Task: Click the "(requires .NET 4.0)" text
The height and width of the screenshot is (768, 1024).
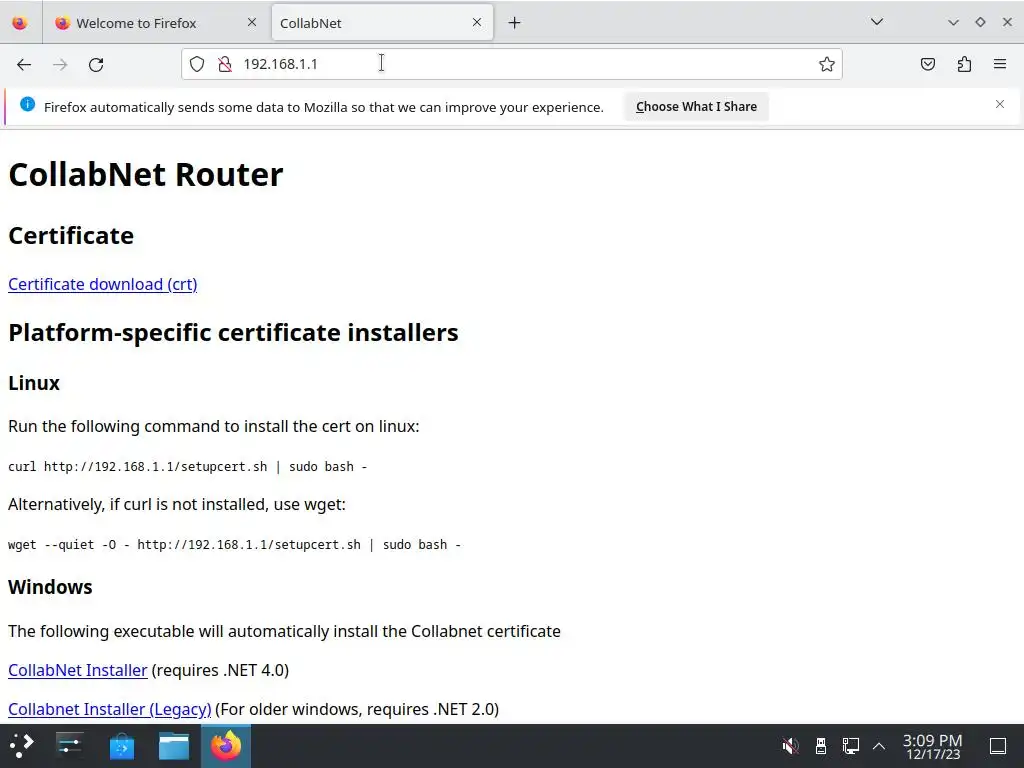Action: (220, 671)
